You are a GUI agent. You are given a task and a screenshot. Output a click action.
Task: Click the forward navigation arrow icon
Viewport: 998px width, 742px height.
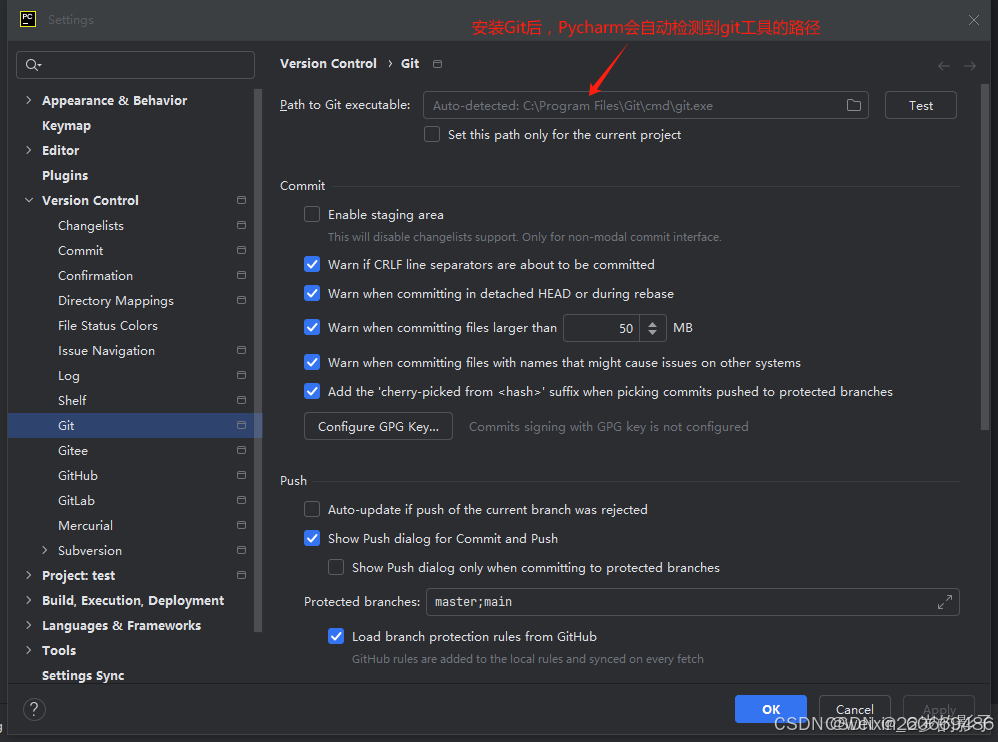point(969,66)
